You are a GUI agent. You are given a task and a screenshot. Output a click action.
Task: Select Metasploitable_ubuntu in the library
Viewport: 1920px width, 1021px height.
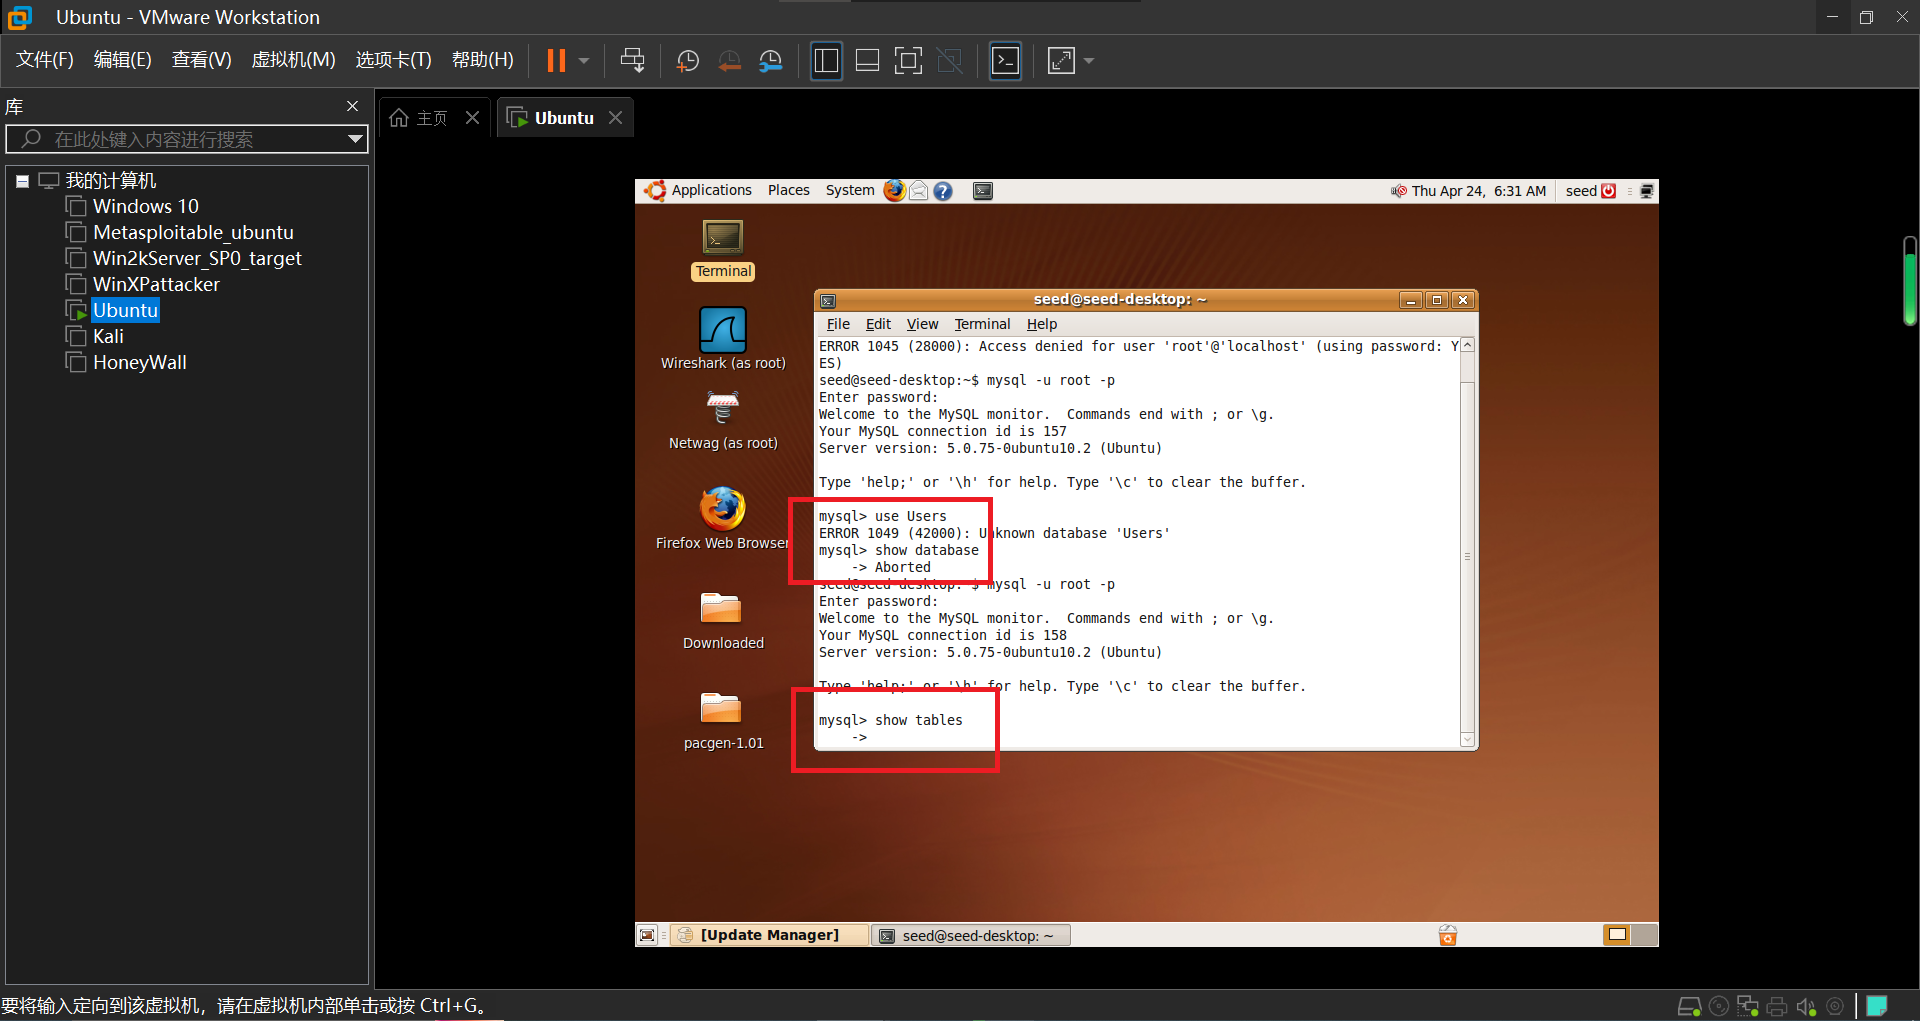(193, 232)
